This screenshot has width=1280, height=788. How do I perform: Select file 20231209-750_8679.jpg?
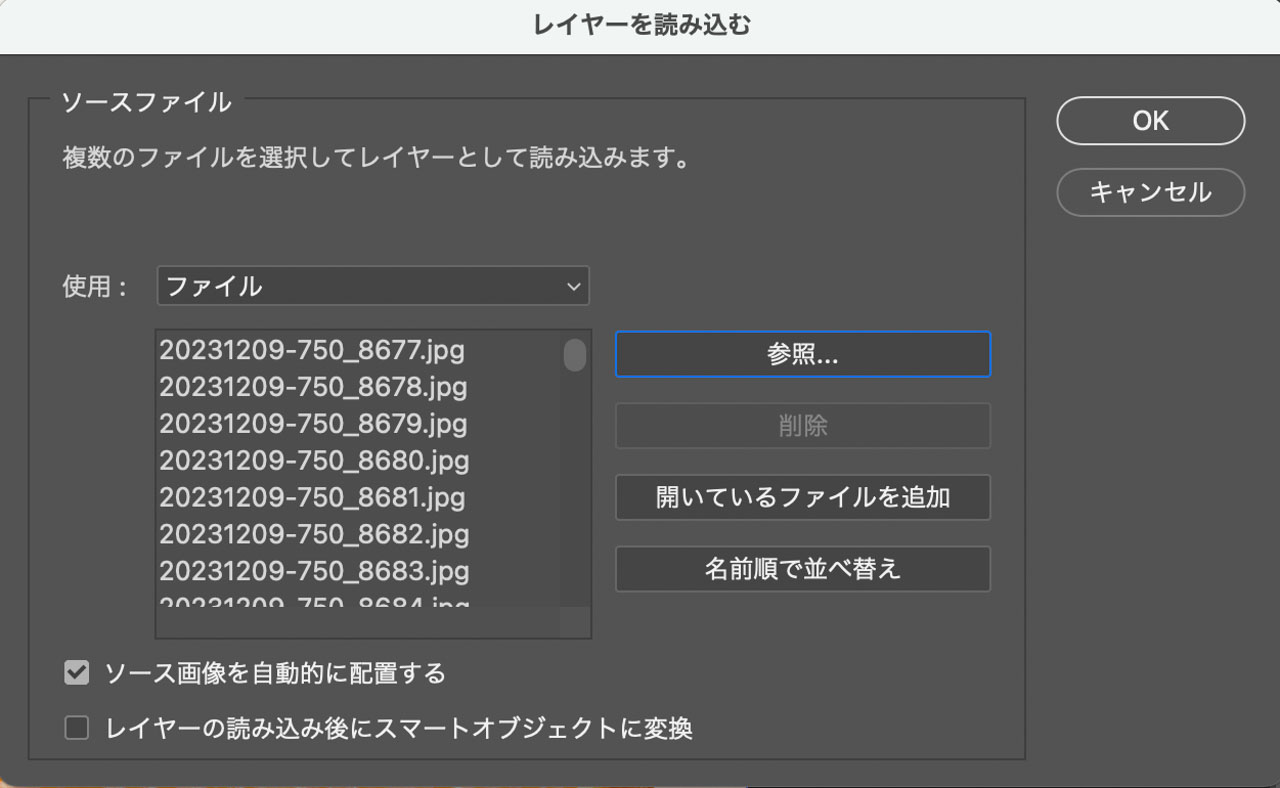point(313,424)
